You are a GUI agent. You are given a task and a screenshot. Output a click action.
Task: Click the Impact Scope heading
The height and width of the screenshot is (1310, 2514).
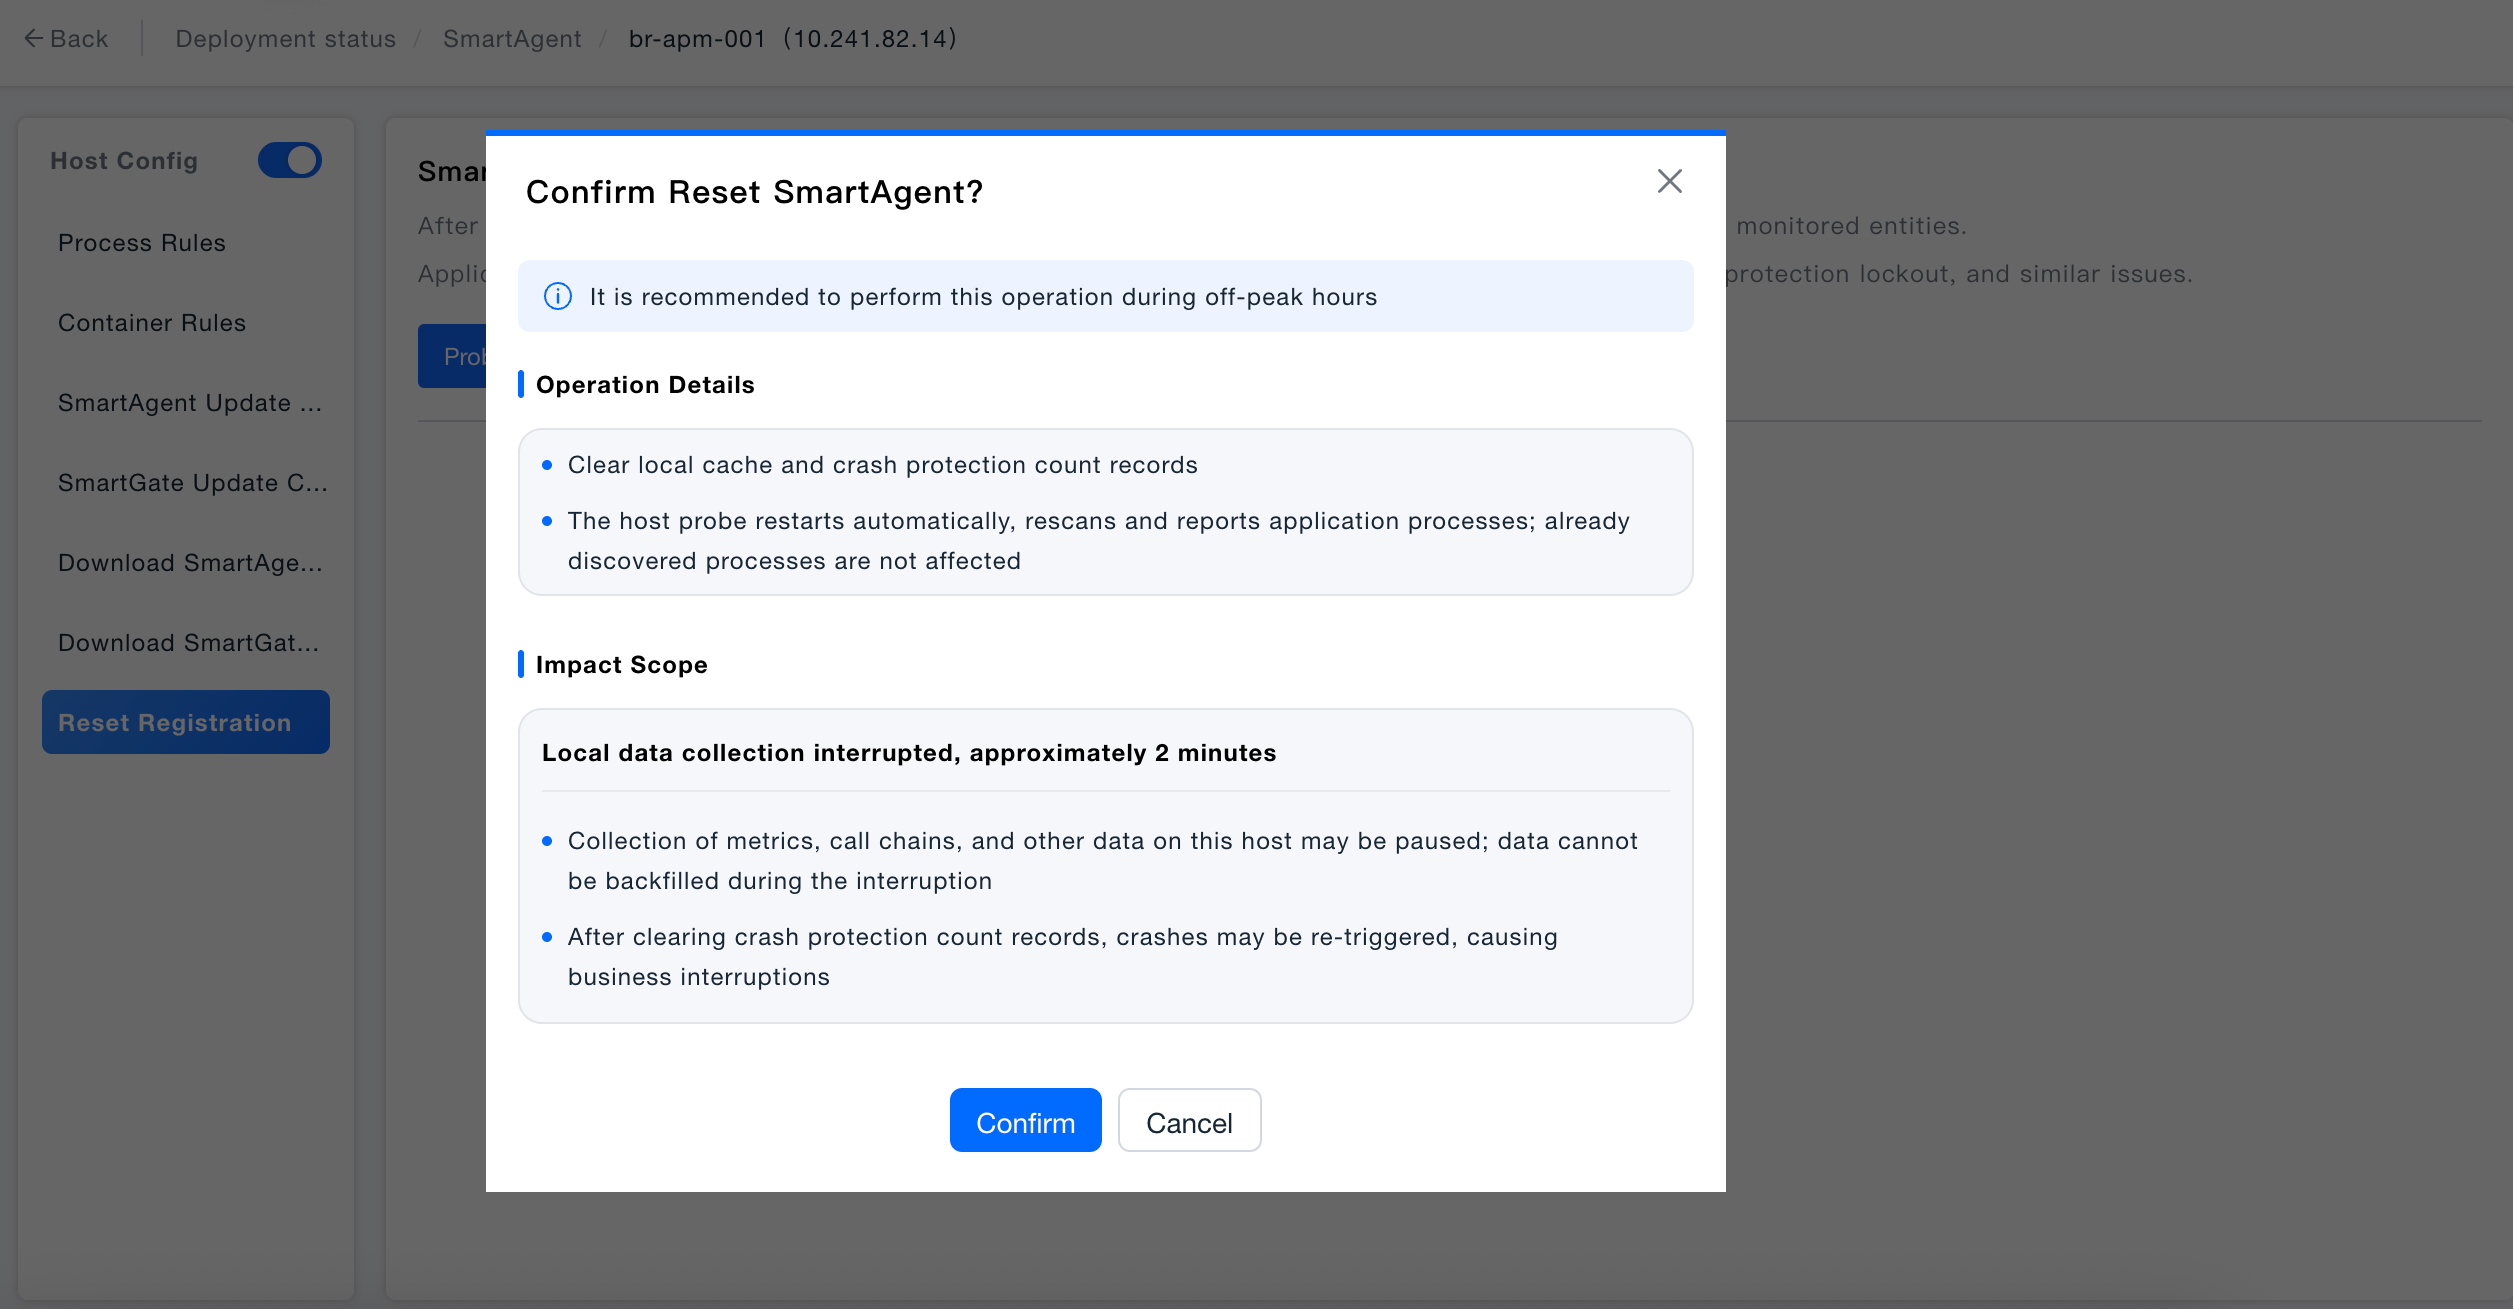pos(621,665)
